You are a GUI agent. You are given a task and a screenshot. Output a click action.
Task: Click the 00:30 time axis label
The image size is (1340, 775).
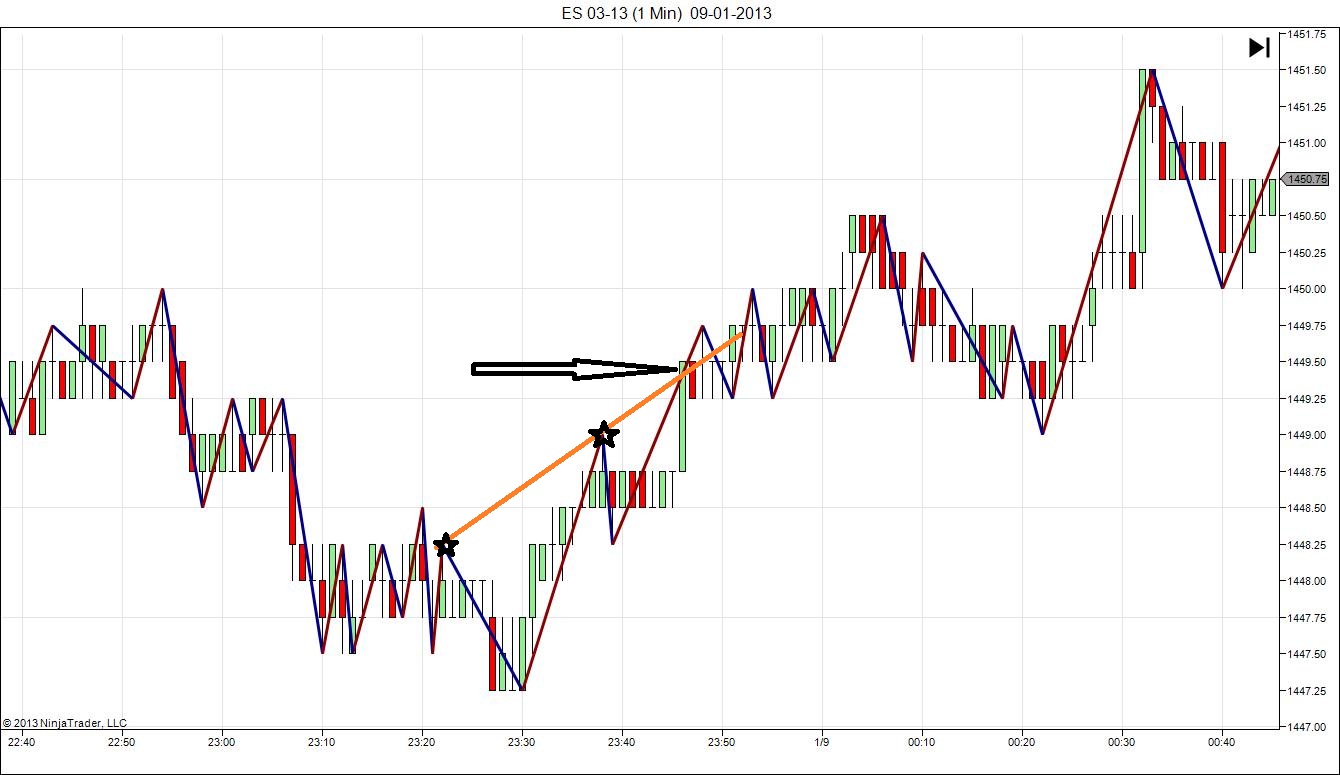[1122, 742]
